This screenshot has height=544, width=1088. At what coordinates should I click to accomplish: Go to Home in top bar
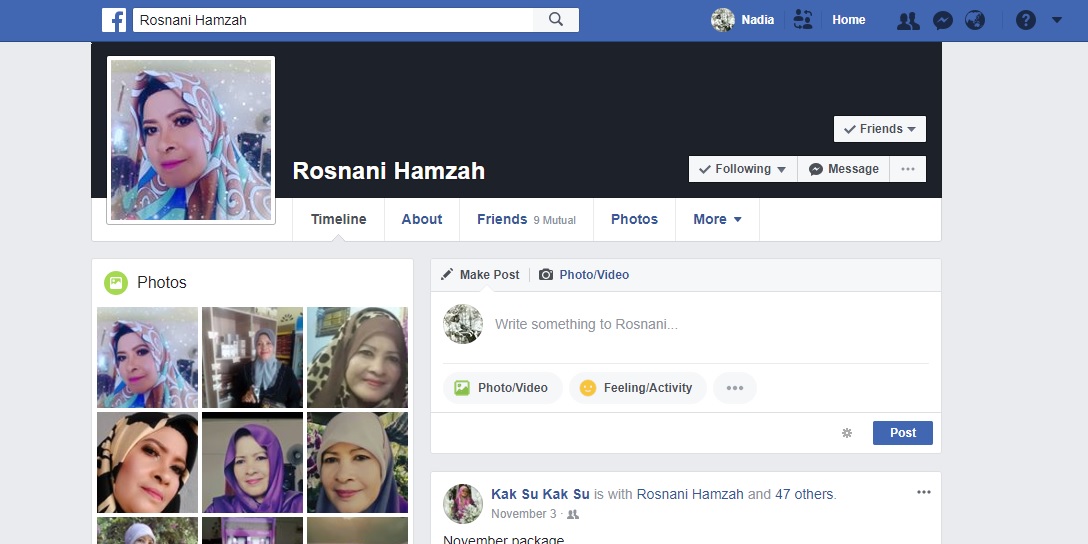click(849, 20)
